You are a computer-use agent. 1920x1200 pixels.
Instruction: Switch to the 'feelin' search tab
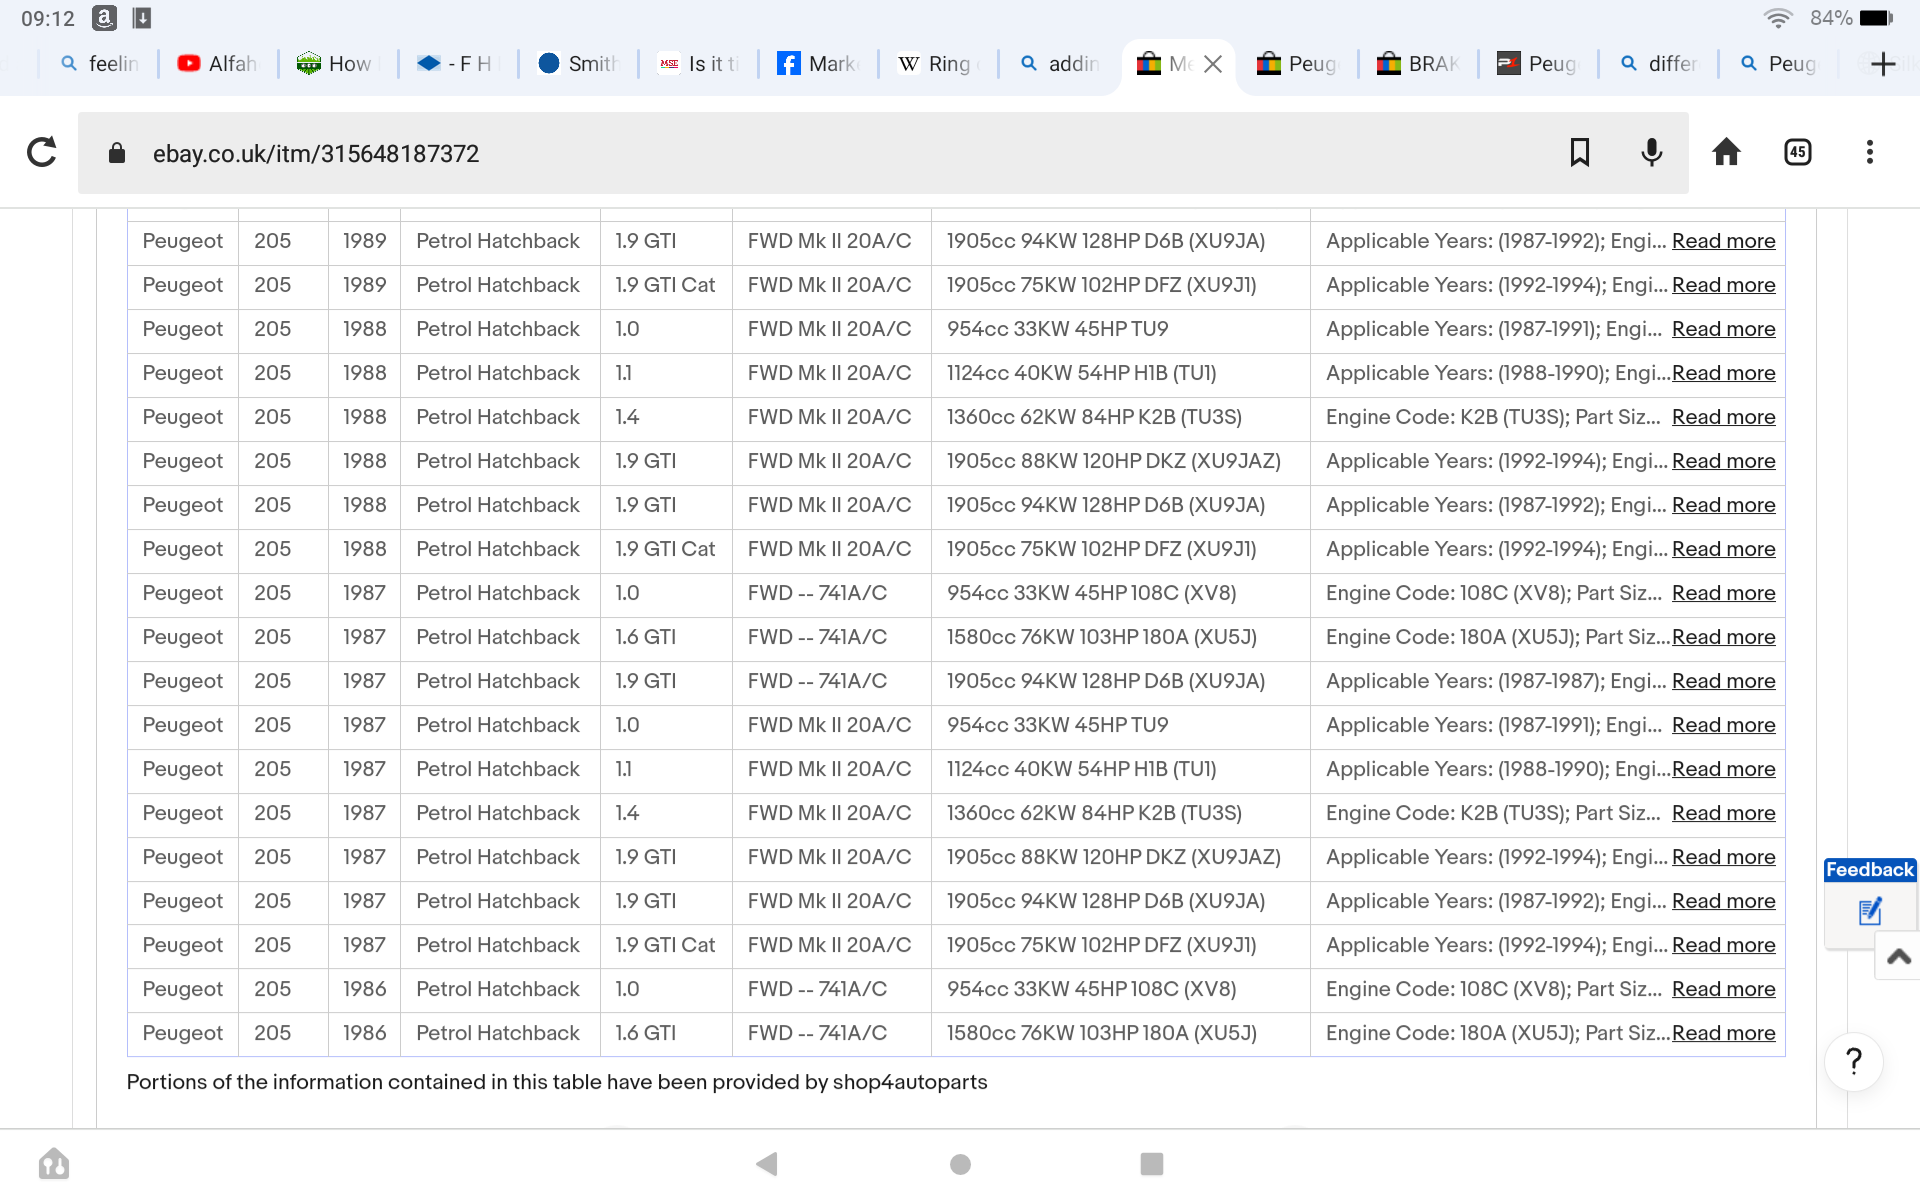click(98, 64)
